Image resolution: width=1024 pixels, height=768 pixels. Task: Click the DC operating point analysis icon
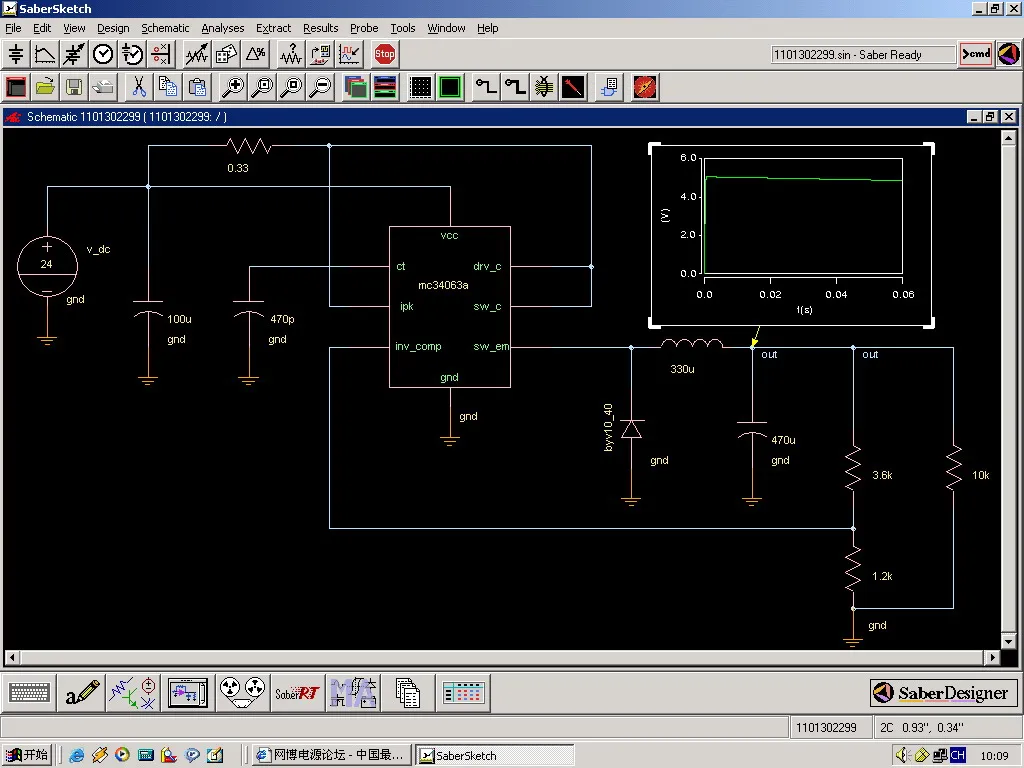point(16,54)
